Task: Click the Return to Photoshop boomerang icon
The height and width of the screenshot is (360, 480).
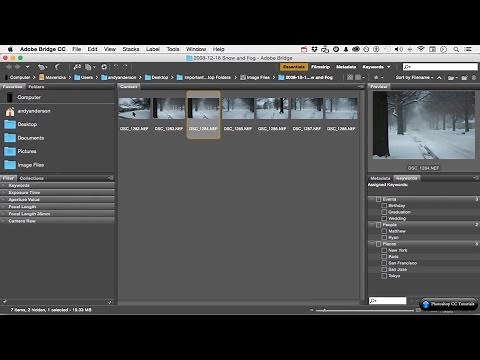Action: pyautogui.click(x=57, y=67)
